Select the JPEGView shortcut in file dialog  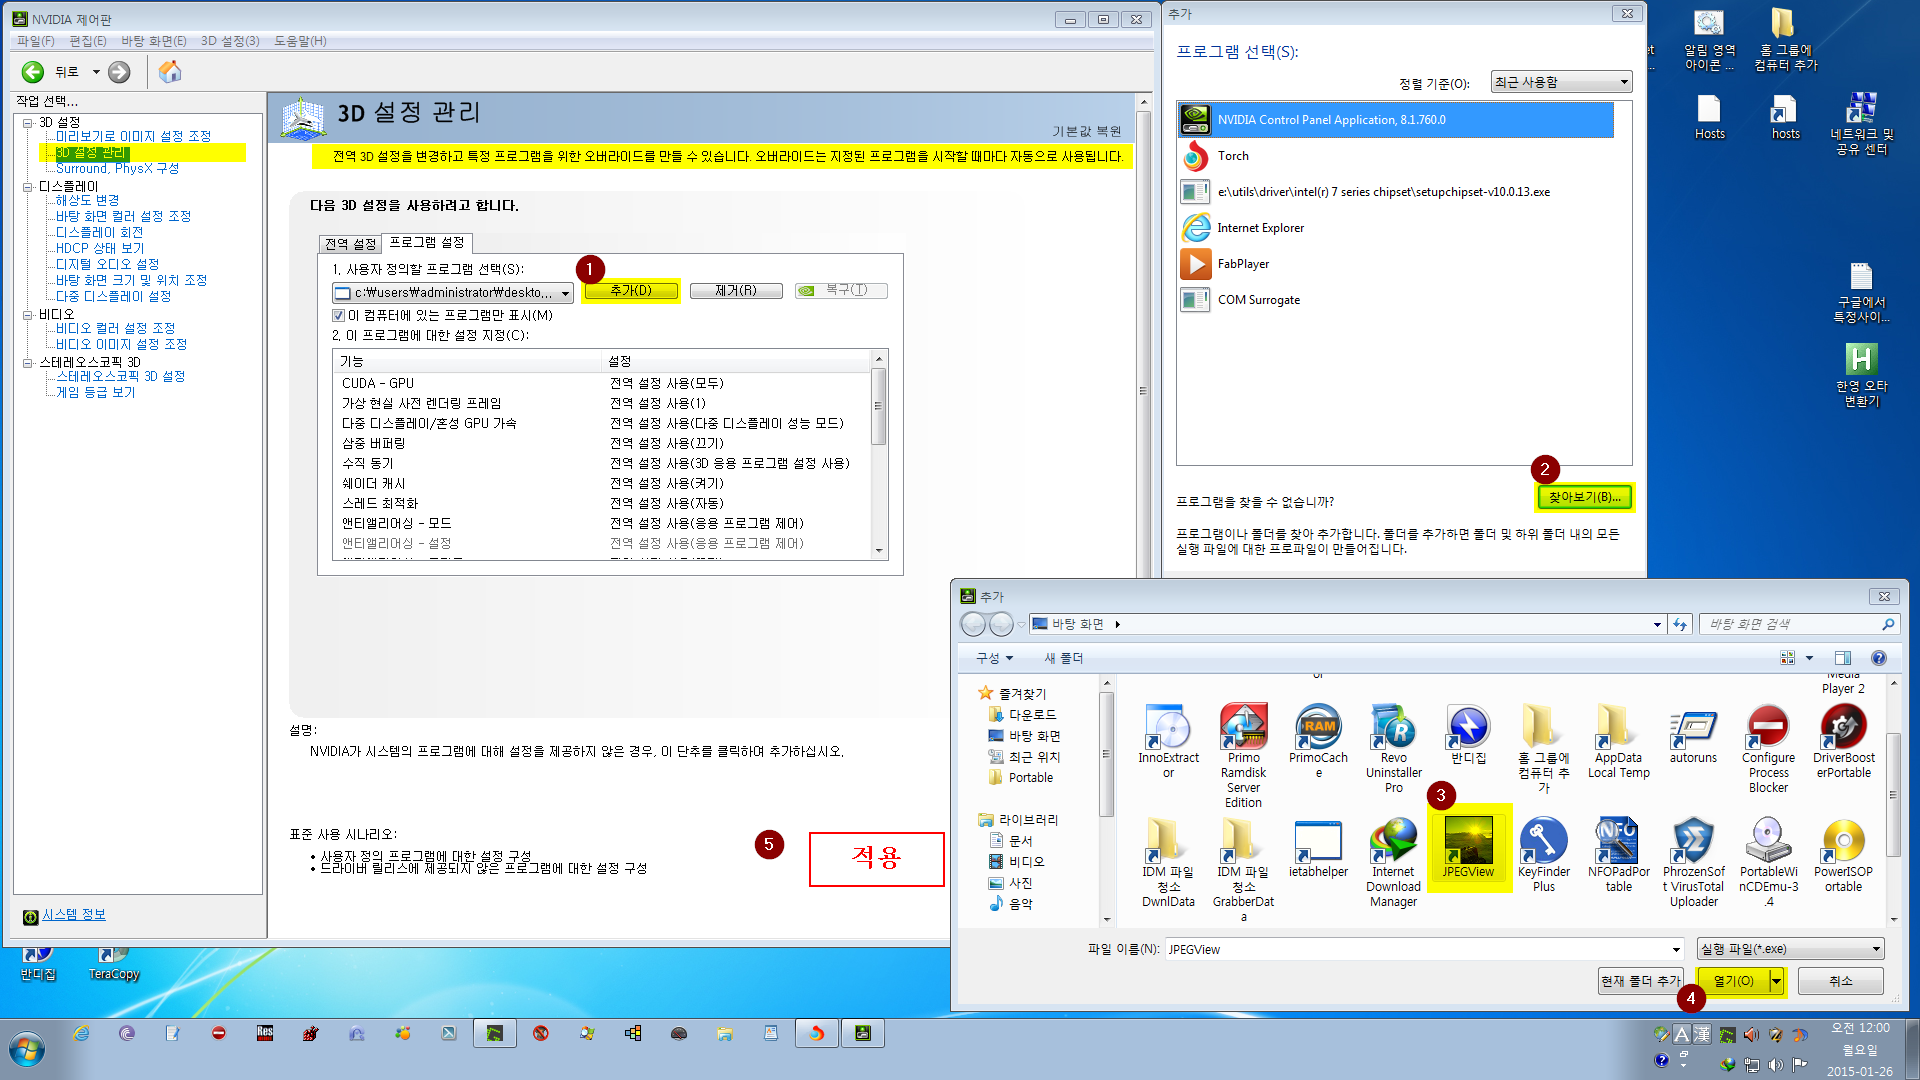tap(1469, 849)
